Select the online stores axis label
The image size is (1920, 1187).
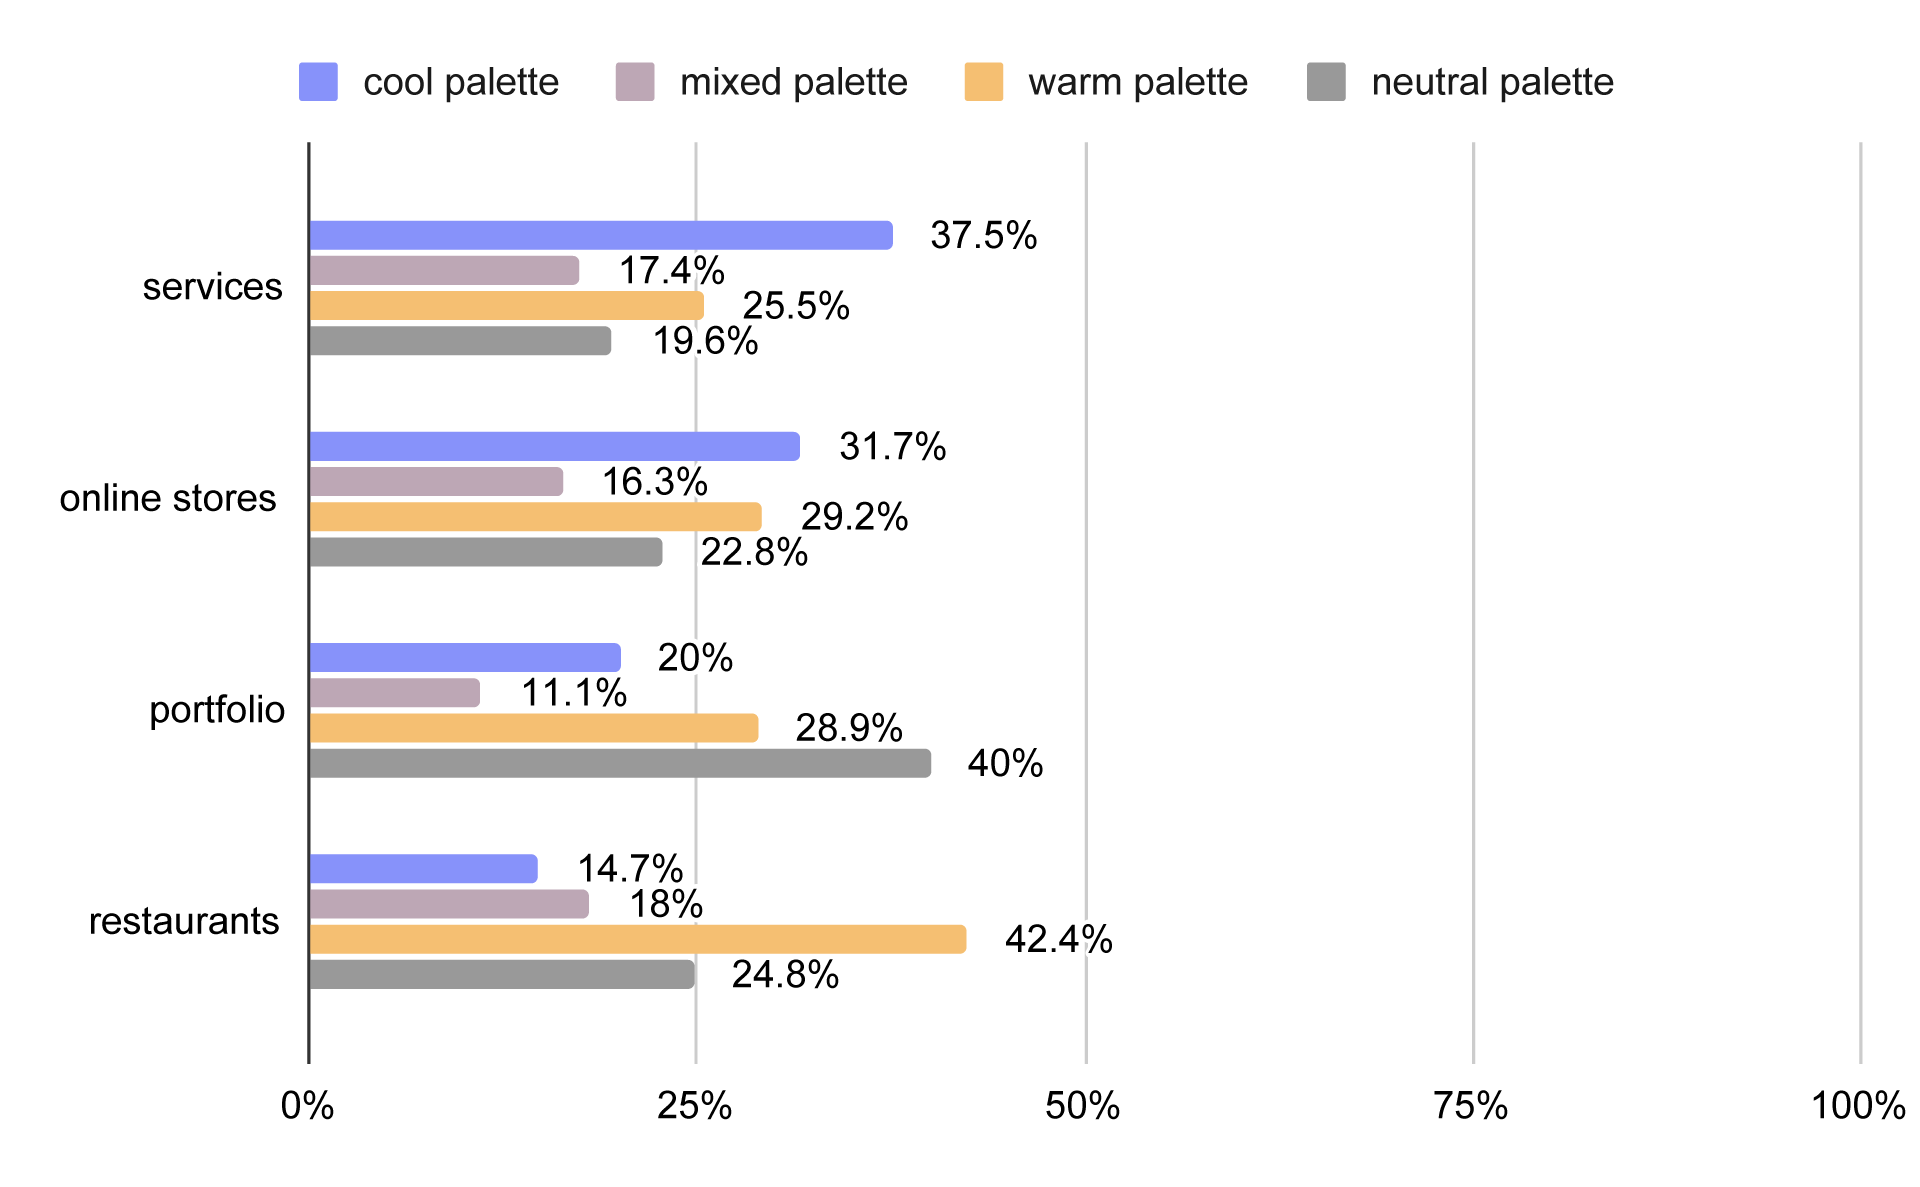click(168, 498)
